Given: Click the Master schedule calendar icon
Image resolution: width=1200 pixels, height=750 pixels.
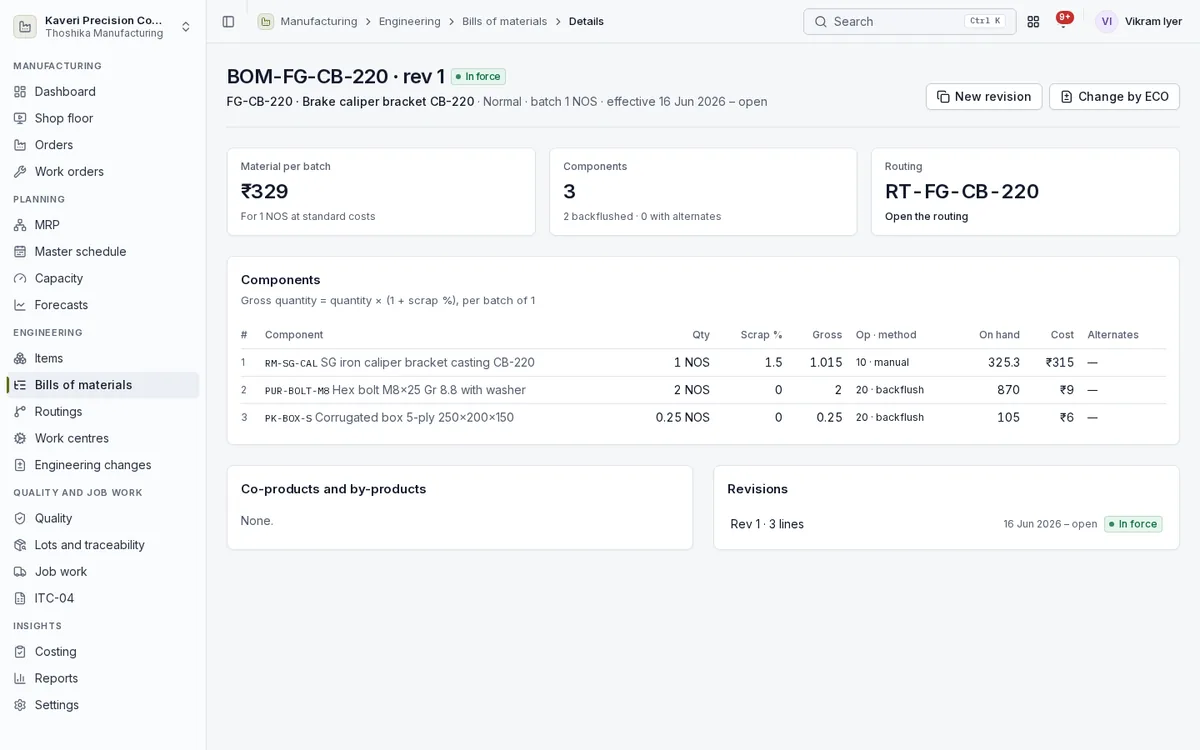Looking at the screenshot, I should pos(20,252).
